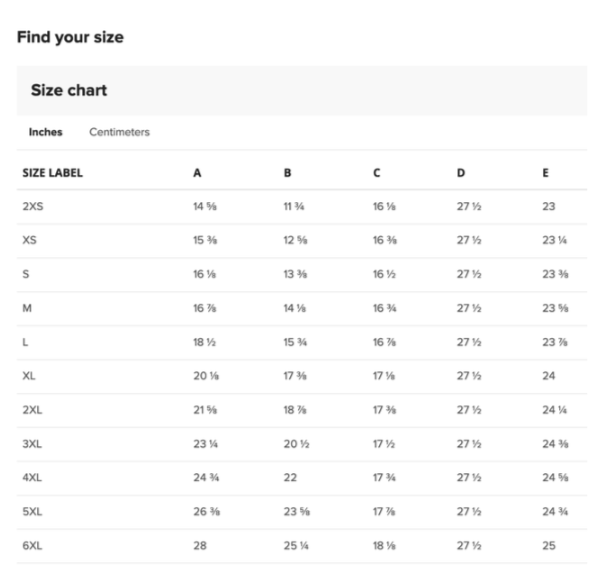Select the S size row label
Image resolution: width=604 pixels, height=575 pixels.
[x=25, y=275]
